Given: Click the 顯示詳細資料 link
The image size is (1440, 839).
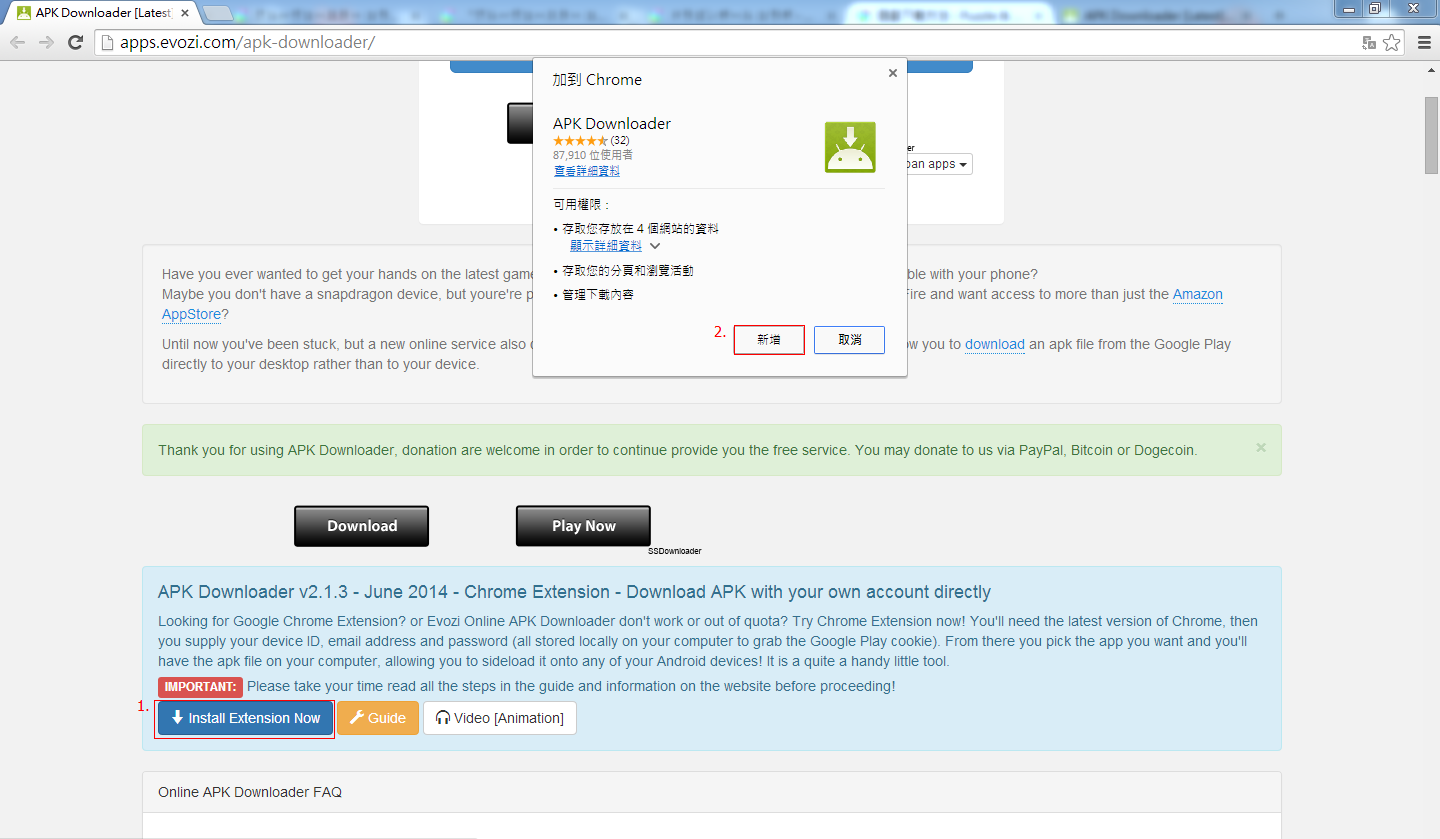Looking at the screenshot, I should click(x=606, y=245).
